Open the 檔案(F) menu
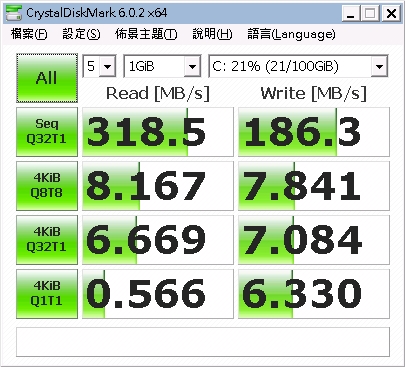This screenshot has width=405, height=367. coord(29,34)
